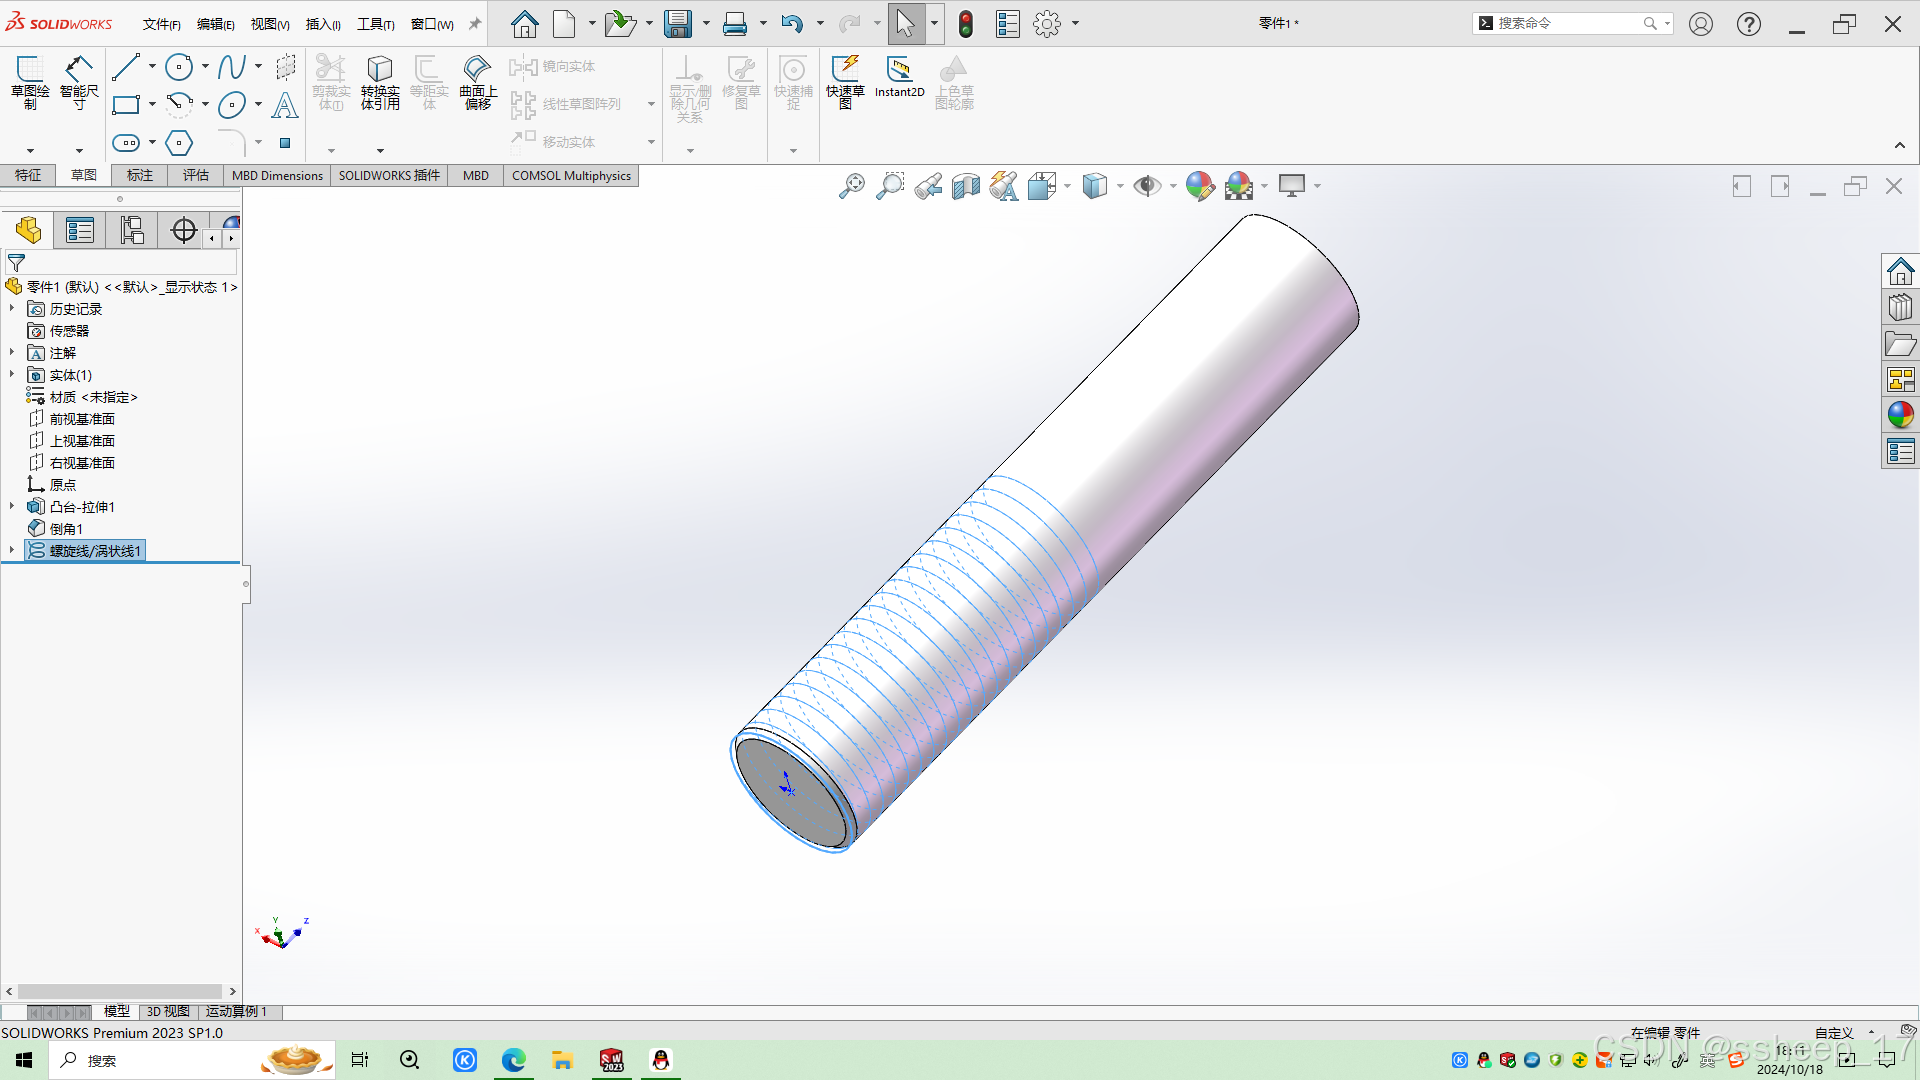
Task: Expand the 凸台-拉伸1 feature node
Action: point(12,507)
